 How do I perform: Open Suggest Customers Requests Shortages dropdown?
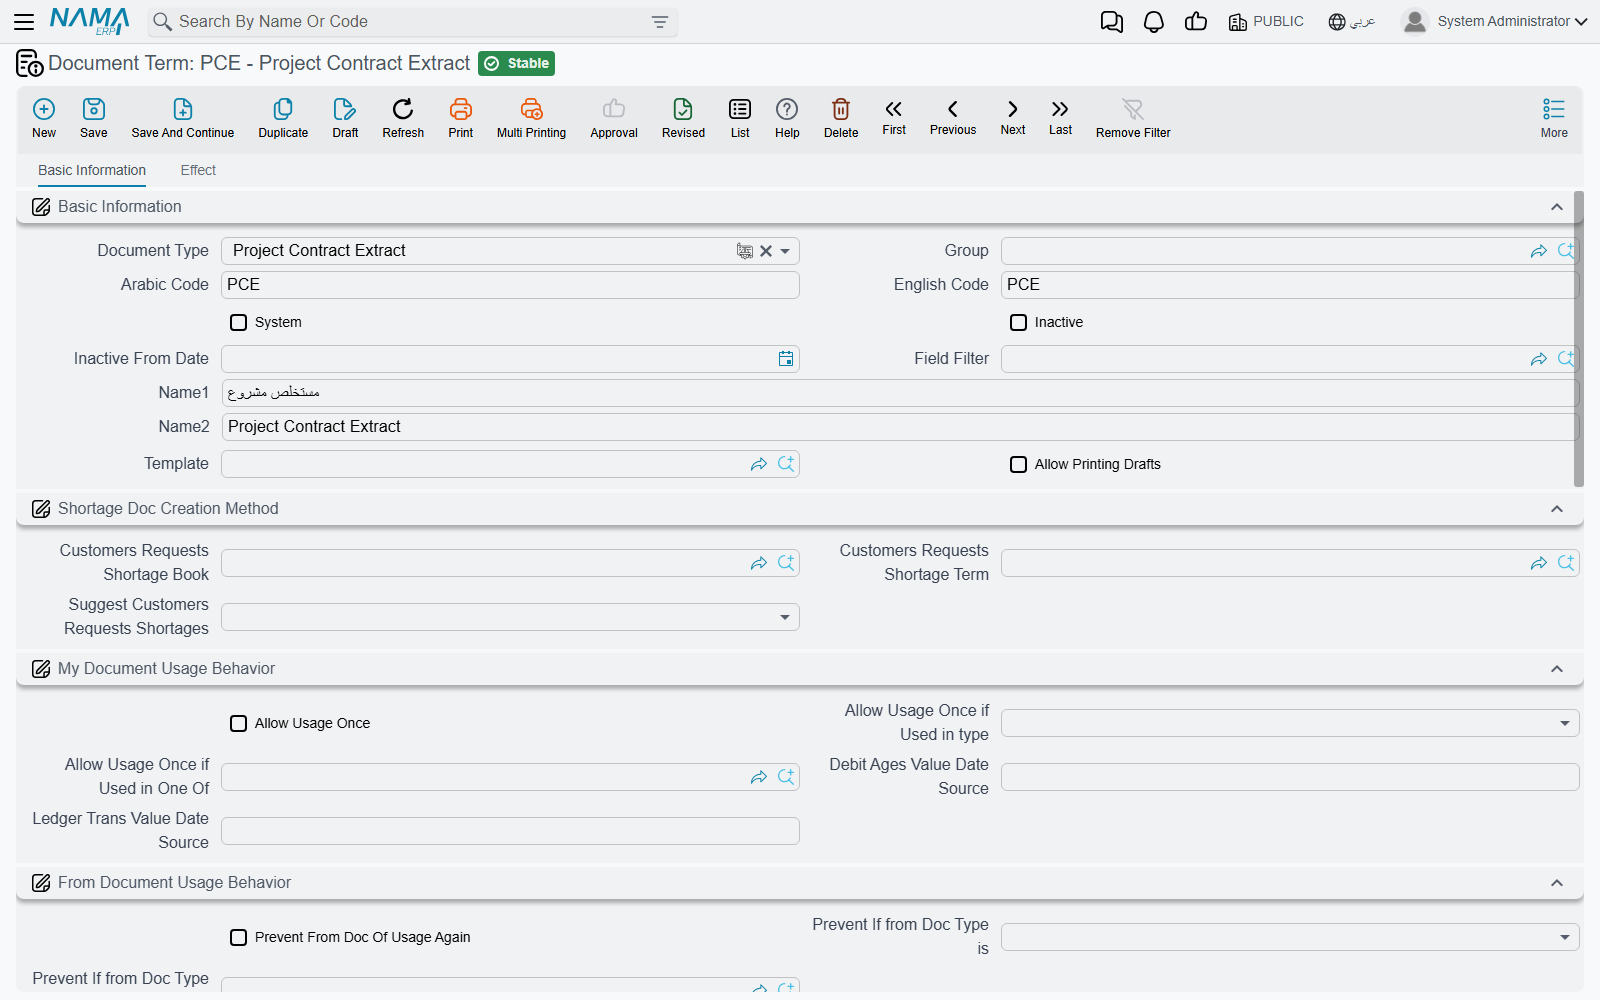click(785, 617)
